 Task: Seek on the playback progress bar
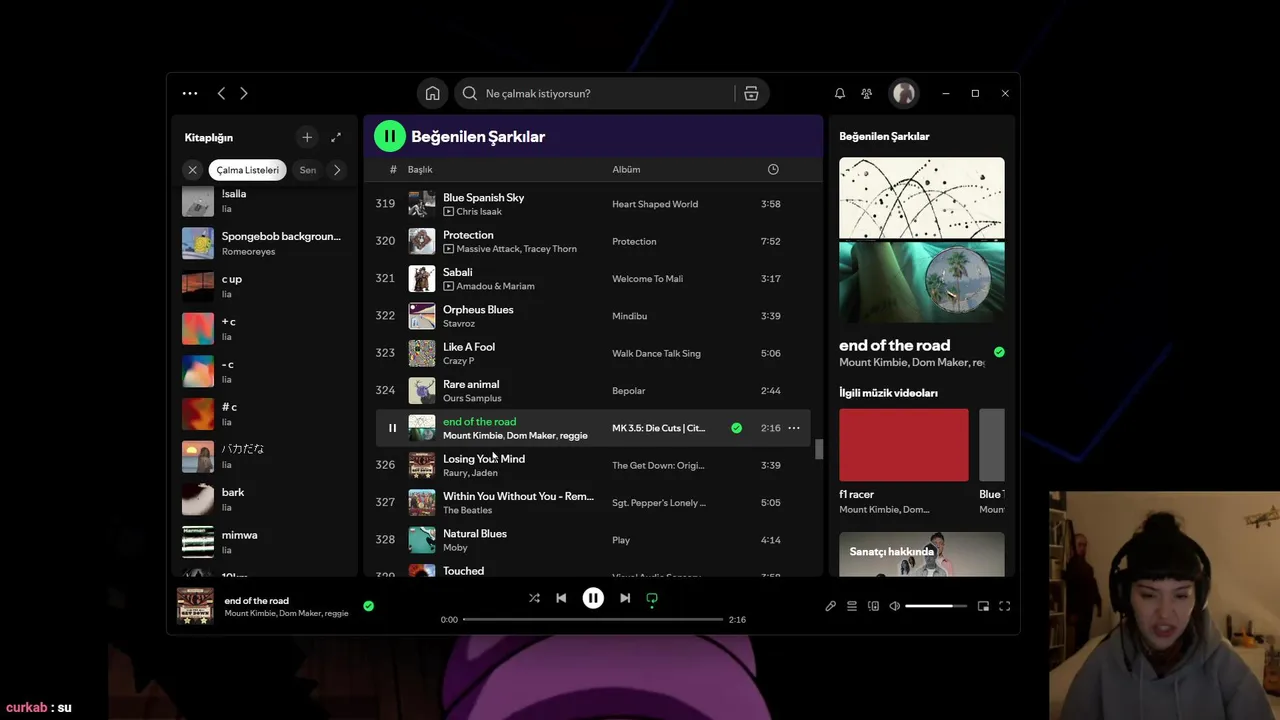click(593, 620)
